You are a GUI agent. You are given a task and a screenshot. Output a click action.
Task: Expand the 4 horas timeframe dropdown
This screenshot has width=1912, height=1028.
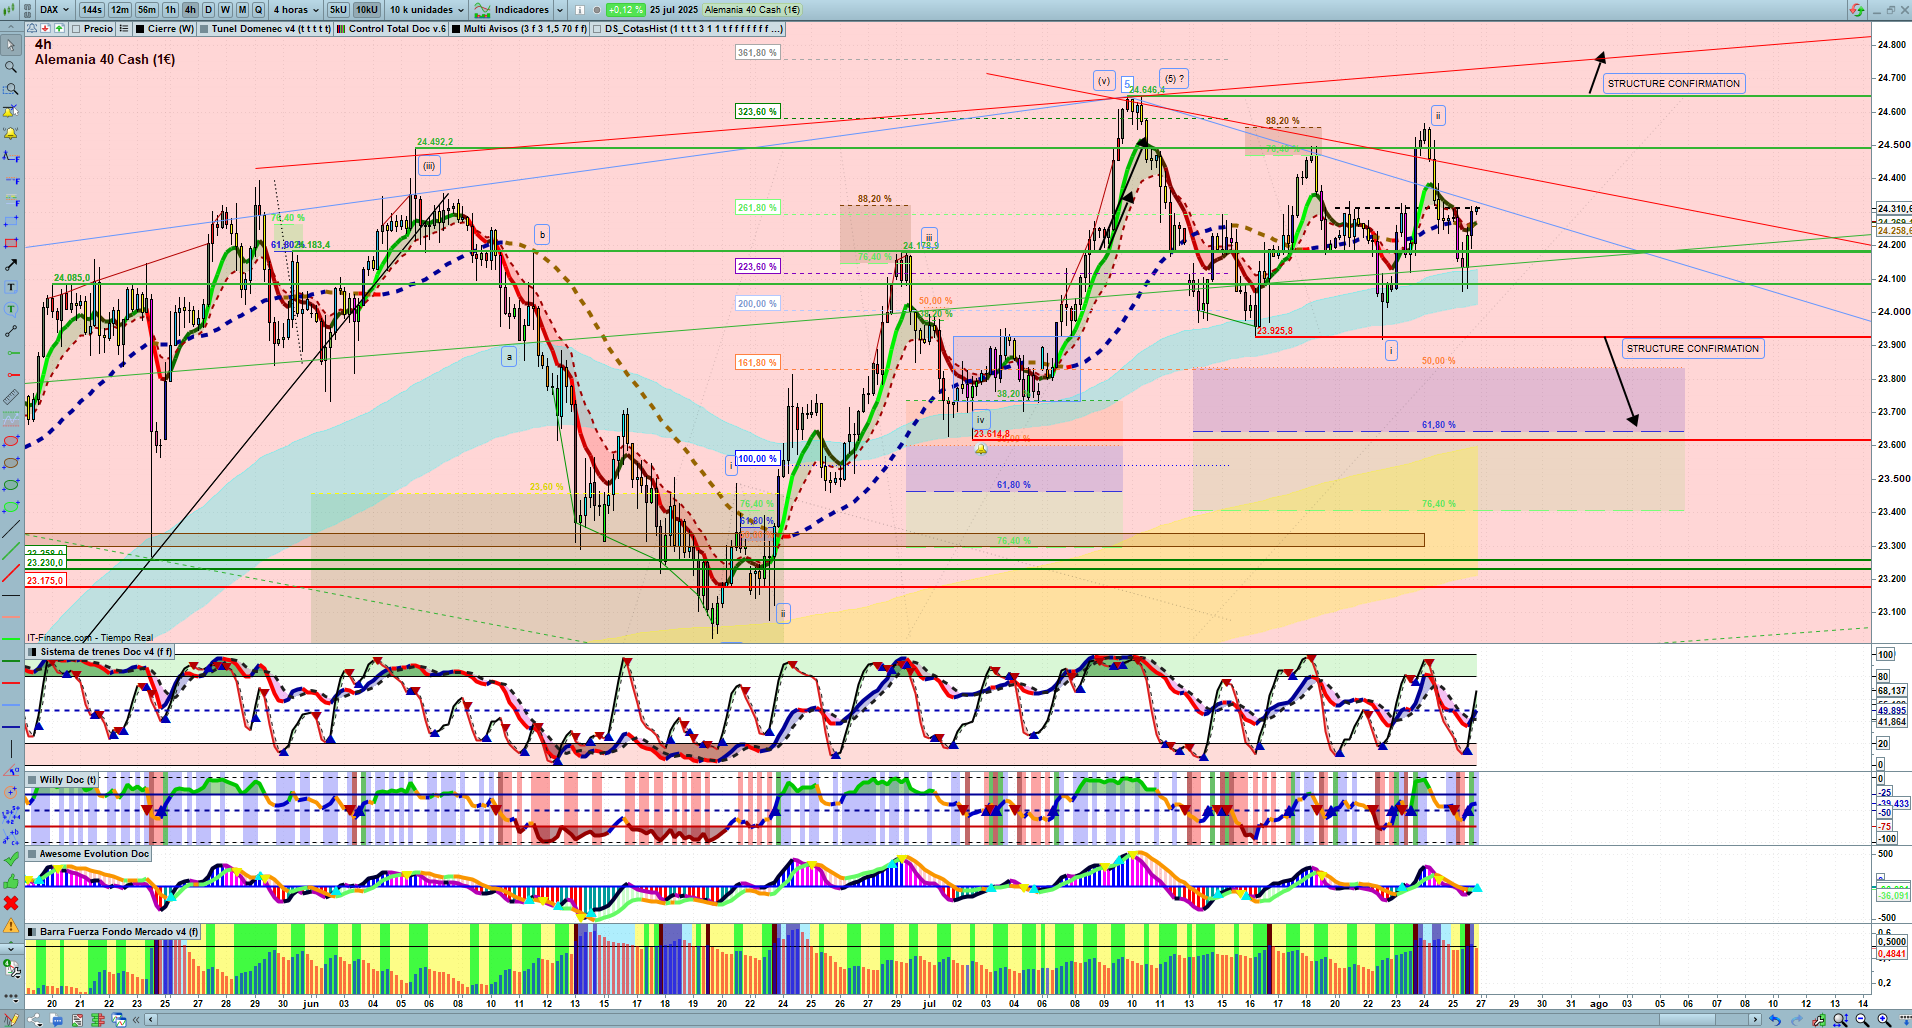296,10
